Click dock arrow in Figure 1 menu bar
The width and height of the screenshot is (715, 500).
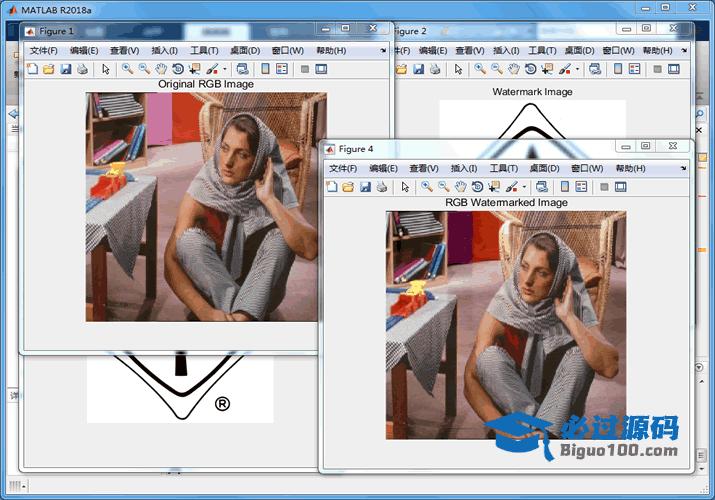pyautogui.click(x=383, y=51)
